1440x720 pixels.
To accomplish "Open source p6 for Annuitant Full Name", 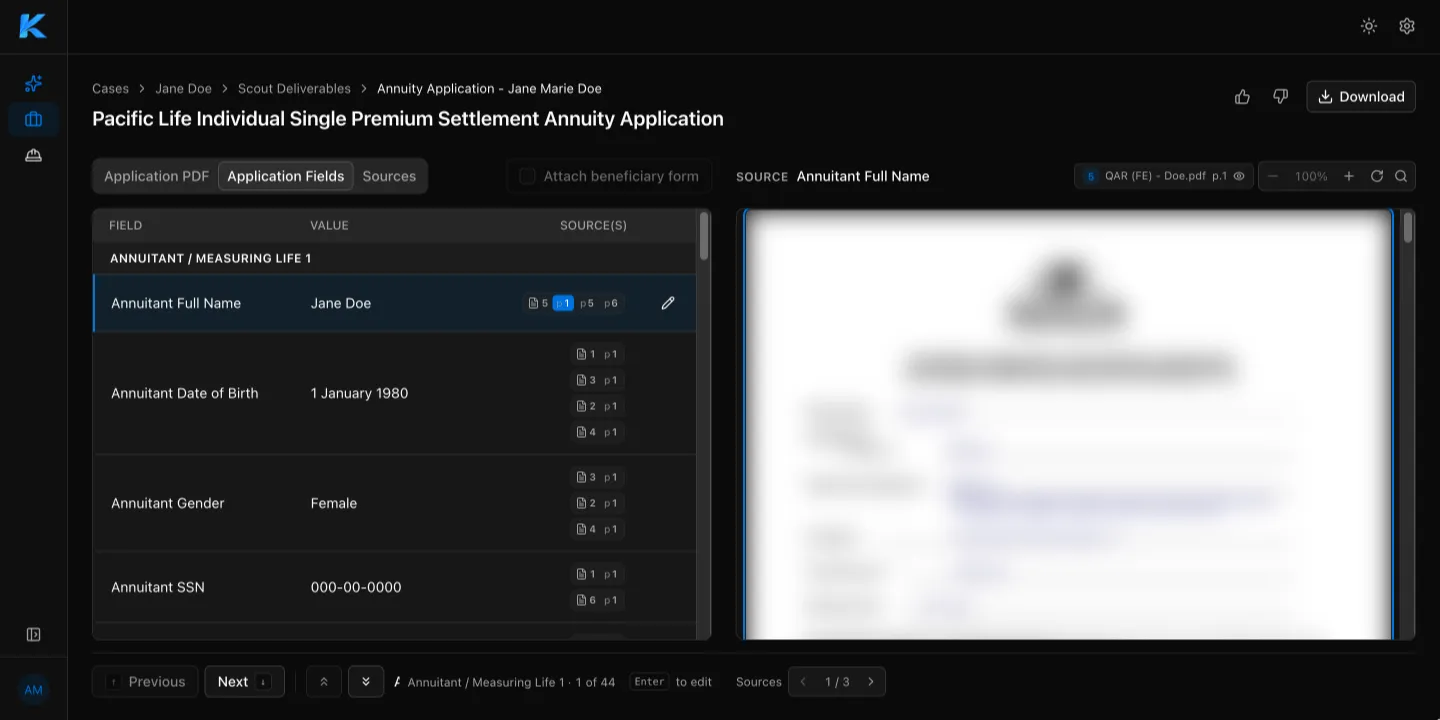I will click(x=611, y=303).
